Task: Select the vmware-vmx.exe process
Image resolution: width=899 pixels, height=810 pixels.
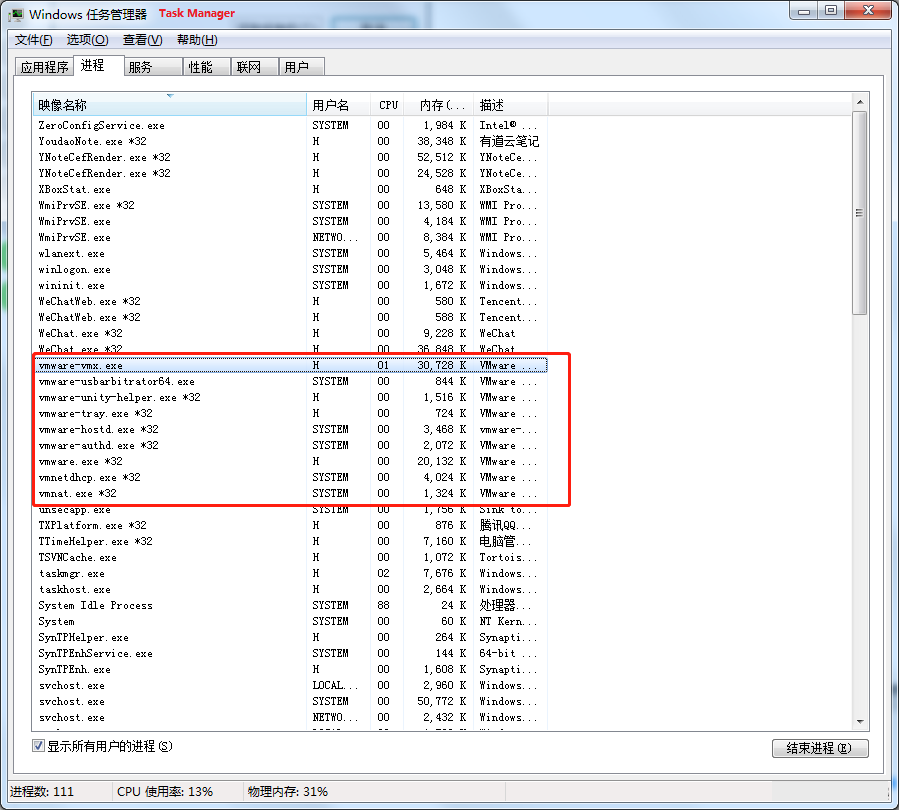Action: point(290,365)
